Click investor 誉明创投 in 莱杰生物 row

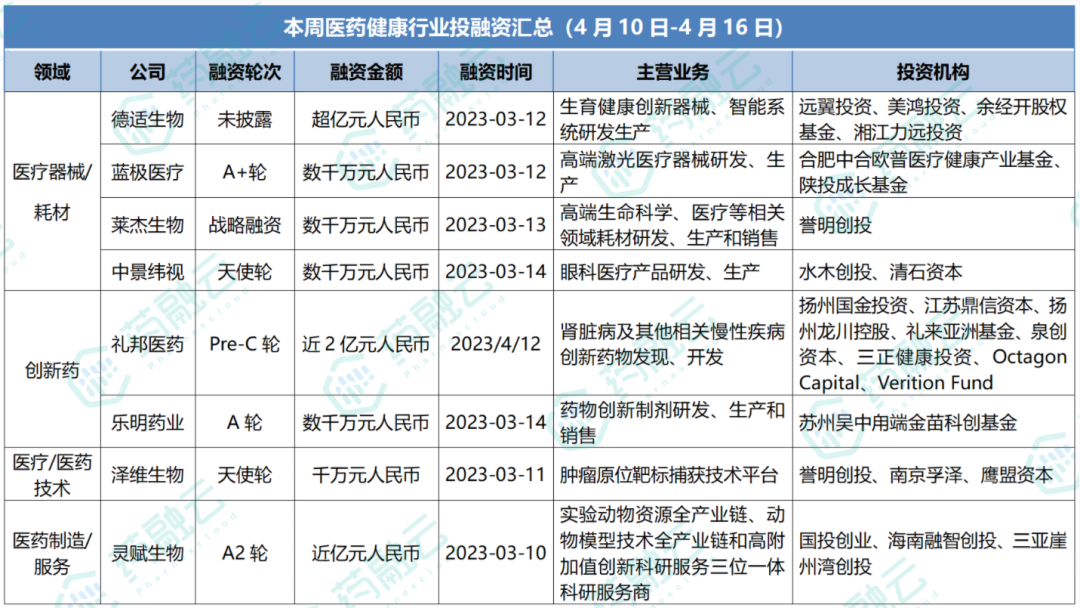(x=835, y=224)
